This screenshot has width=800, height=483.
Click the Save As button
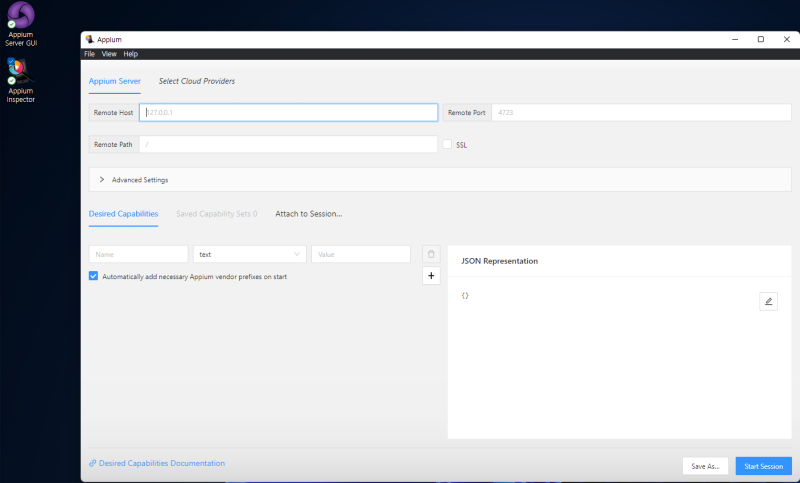point(705,466)
